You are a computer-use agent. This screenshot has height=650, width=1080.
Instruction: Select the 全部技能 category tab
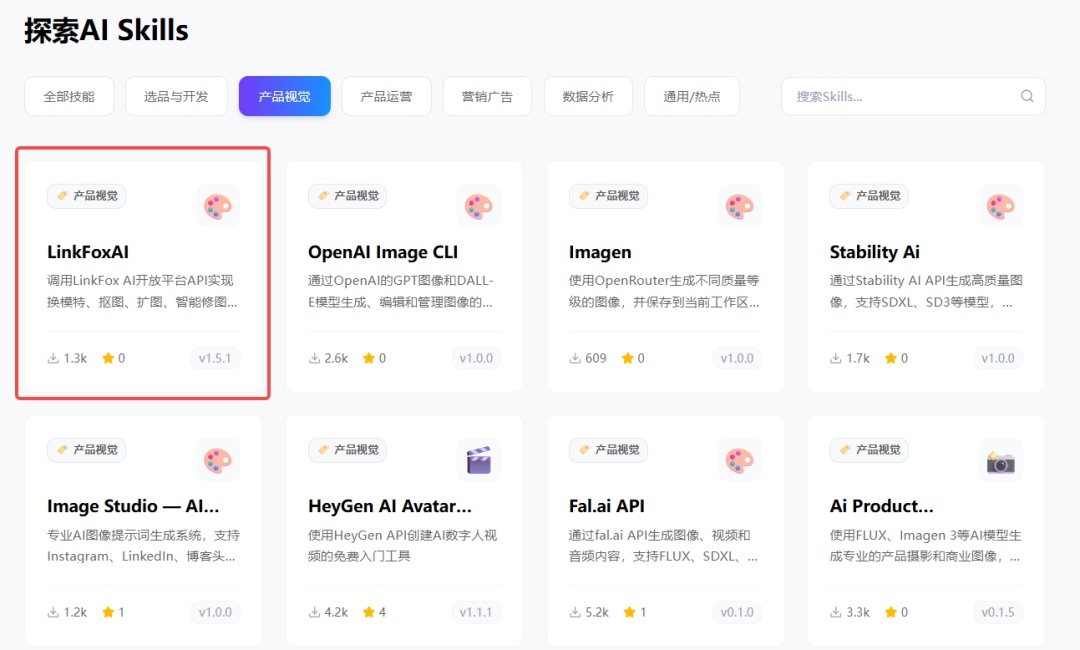tap(69, 96)
